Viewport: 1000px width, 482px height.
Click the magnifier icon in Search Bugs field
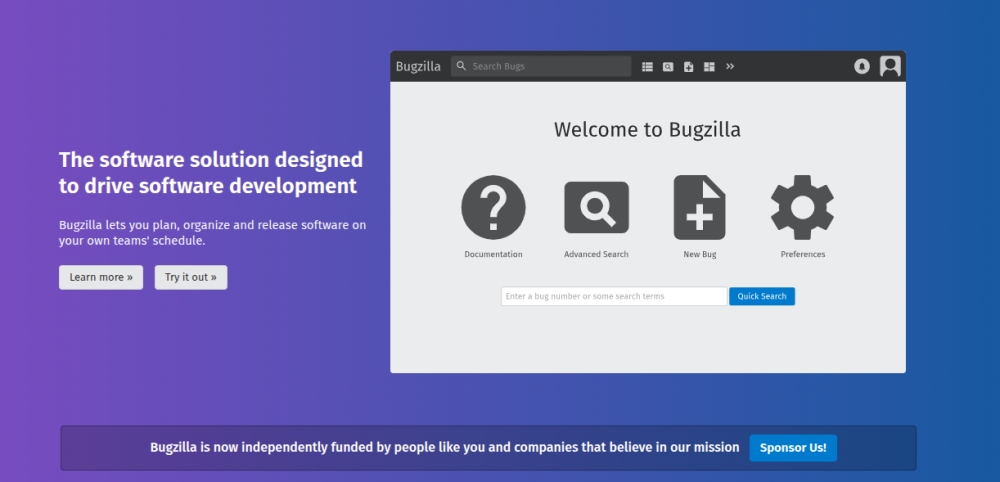tap(462, 66)
